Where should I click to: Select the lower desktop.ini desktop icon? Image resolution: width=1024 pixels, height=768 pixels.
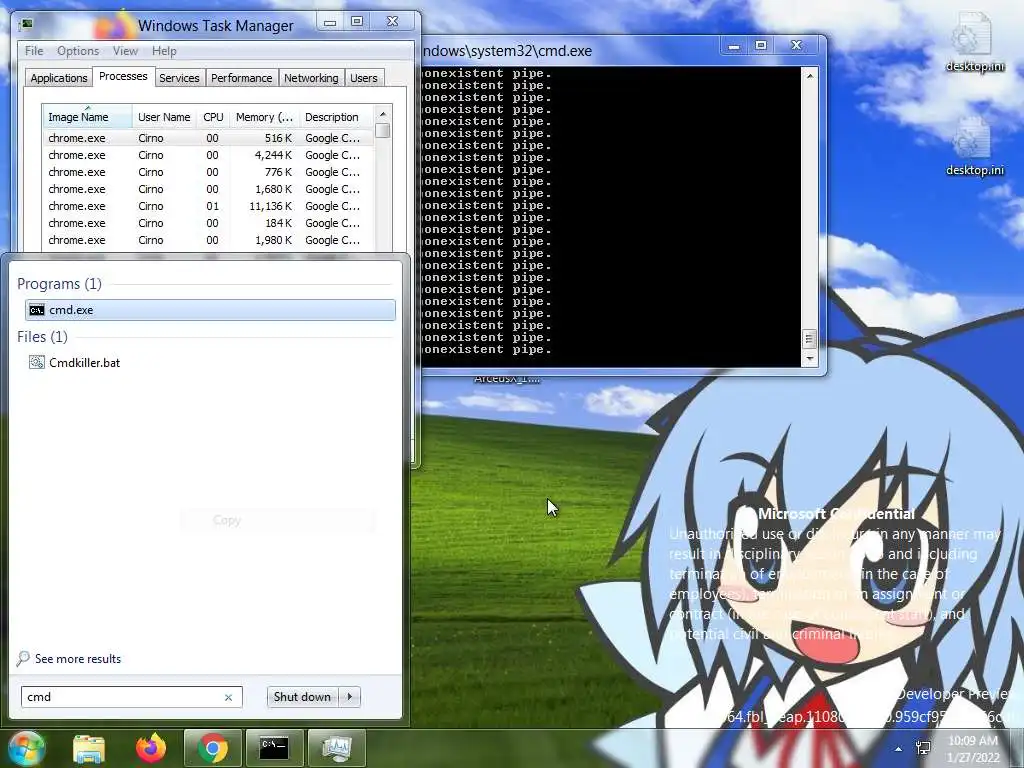coord(974,147)
